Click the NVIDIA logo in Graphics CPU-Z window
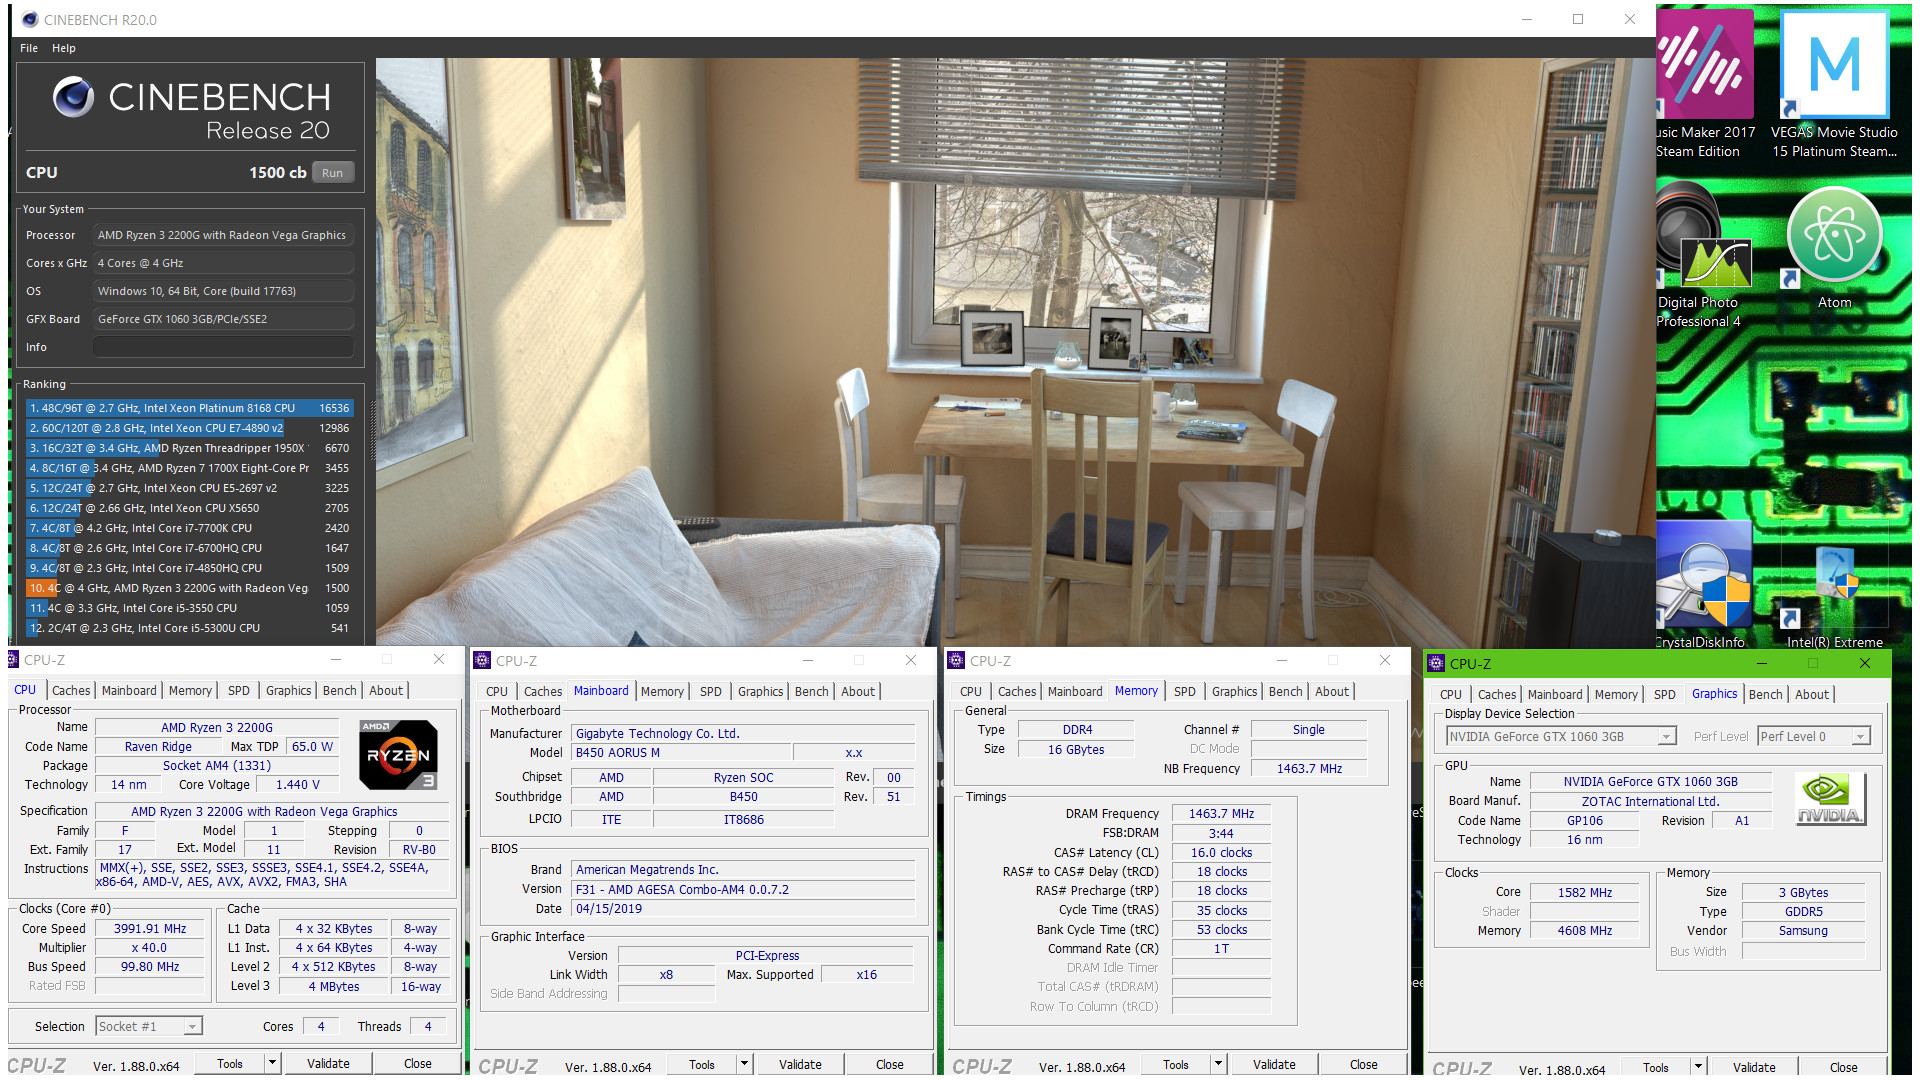 pos(1829,799)
